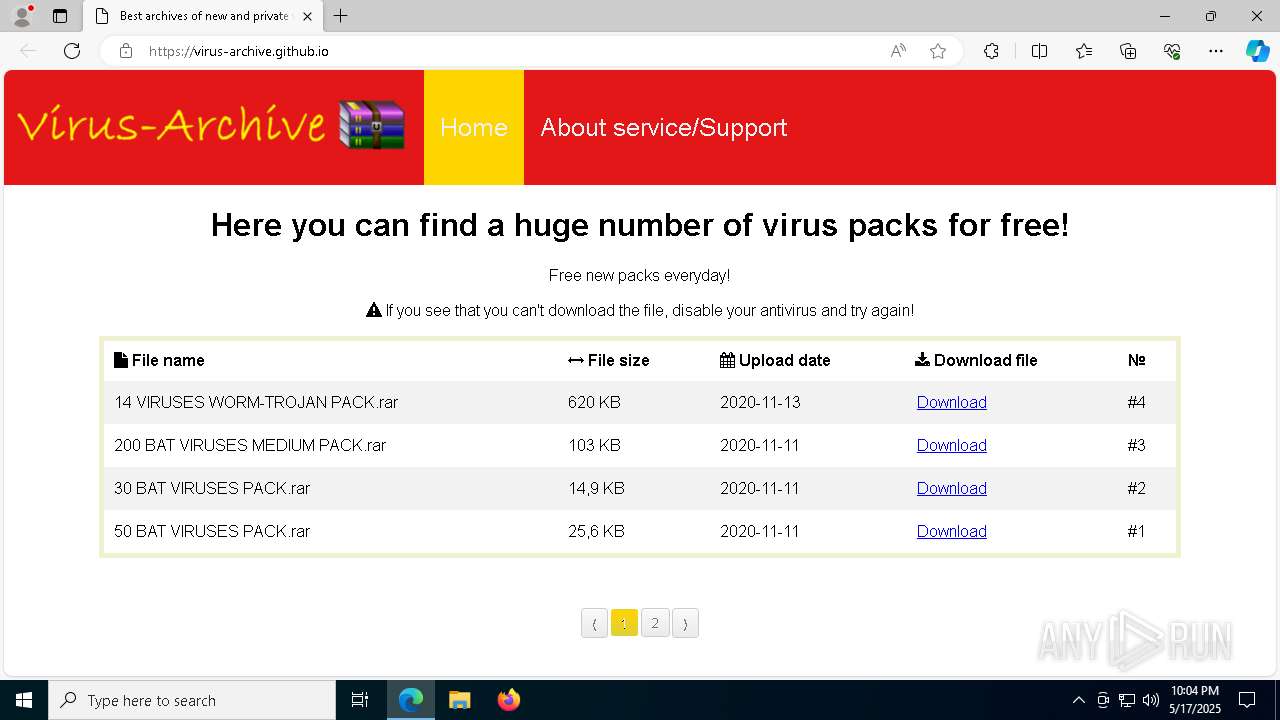Select the Home navigation tab
The image size is (1280, 720).
pos(474,127)
